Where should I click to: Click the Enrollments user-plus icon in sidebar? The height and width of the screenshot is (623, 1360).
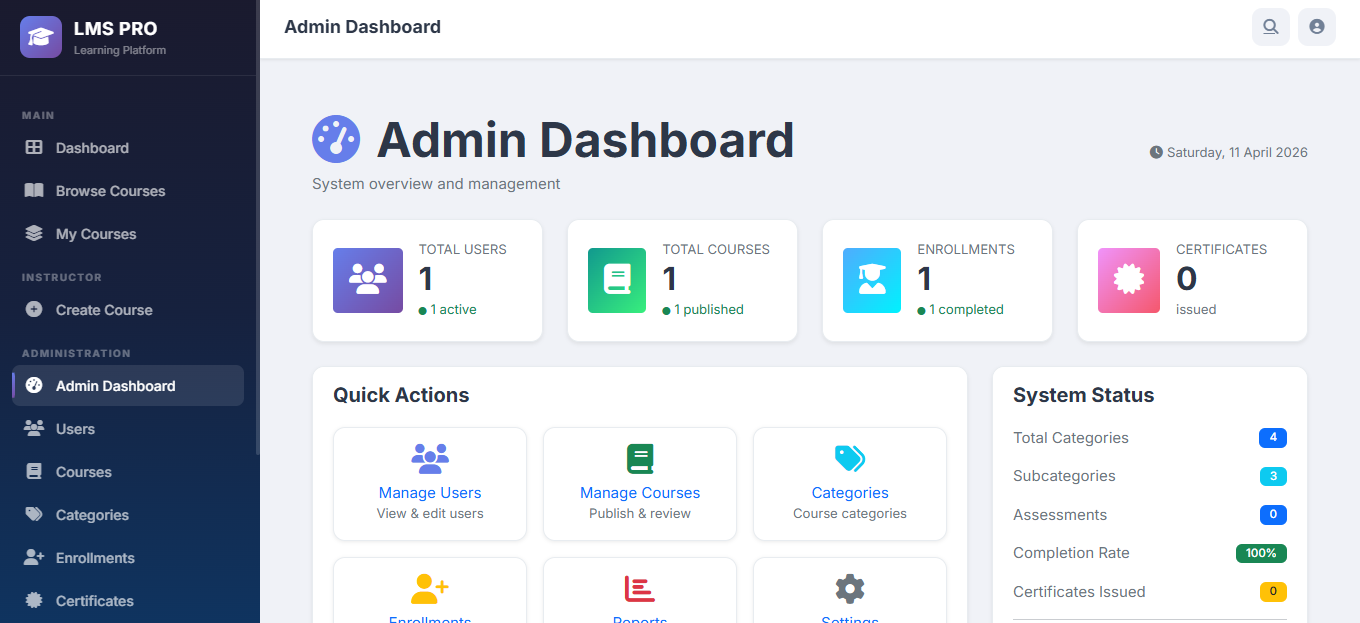[x=34, y=558]
